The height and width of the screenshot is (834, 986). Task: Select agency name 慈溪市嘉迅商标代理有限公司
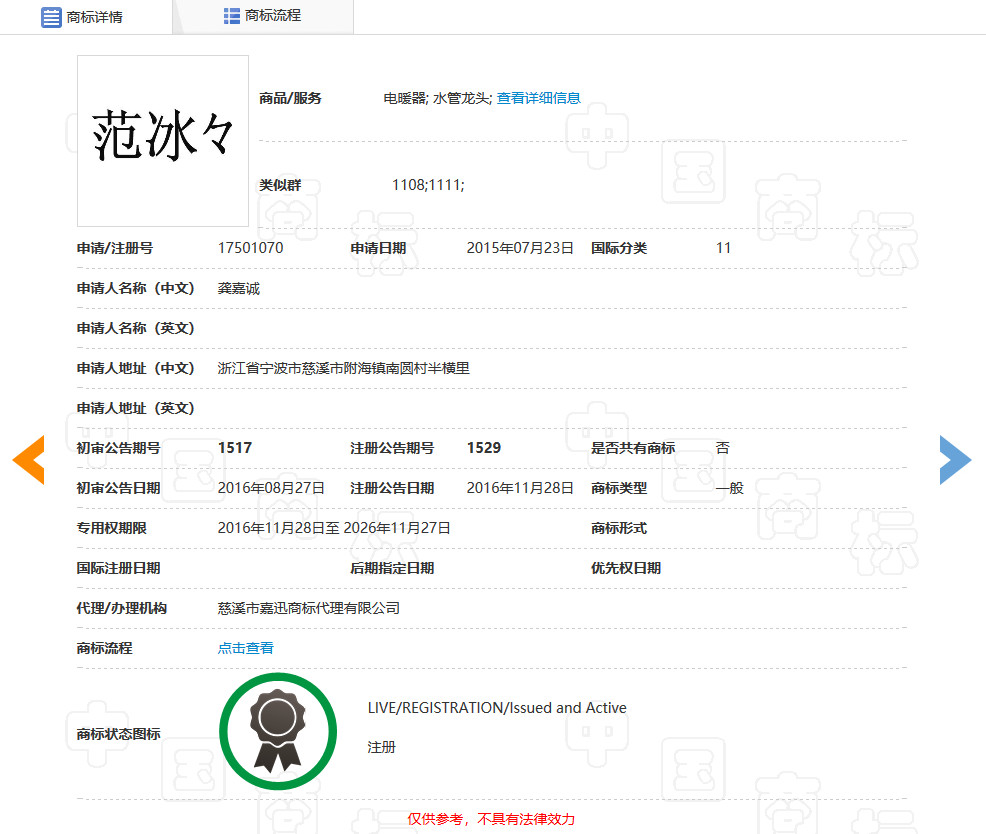309,608
